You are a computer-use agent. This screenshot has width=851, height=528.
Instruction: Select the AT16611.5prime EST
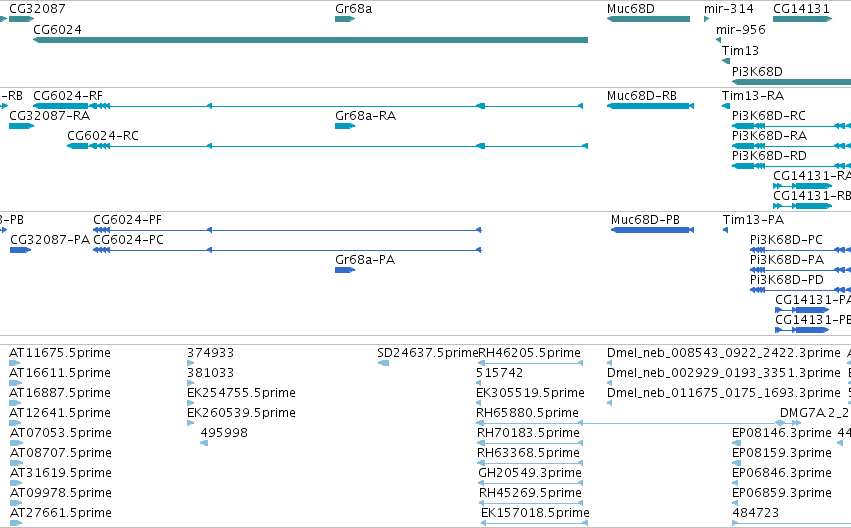tap(15, 383)
